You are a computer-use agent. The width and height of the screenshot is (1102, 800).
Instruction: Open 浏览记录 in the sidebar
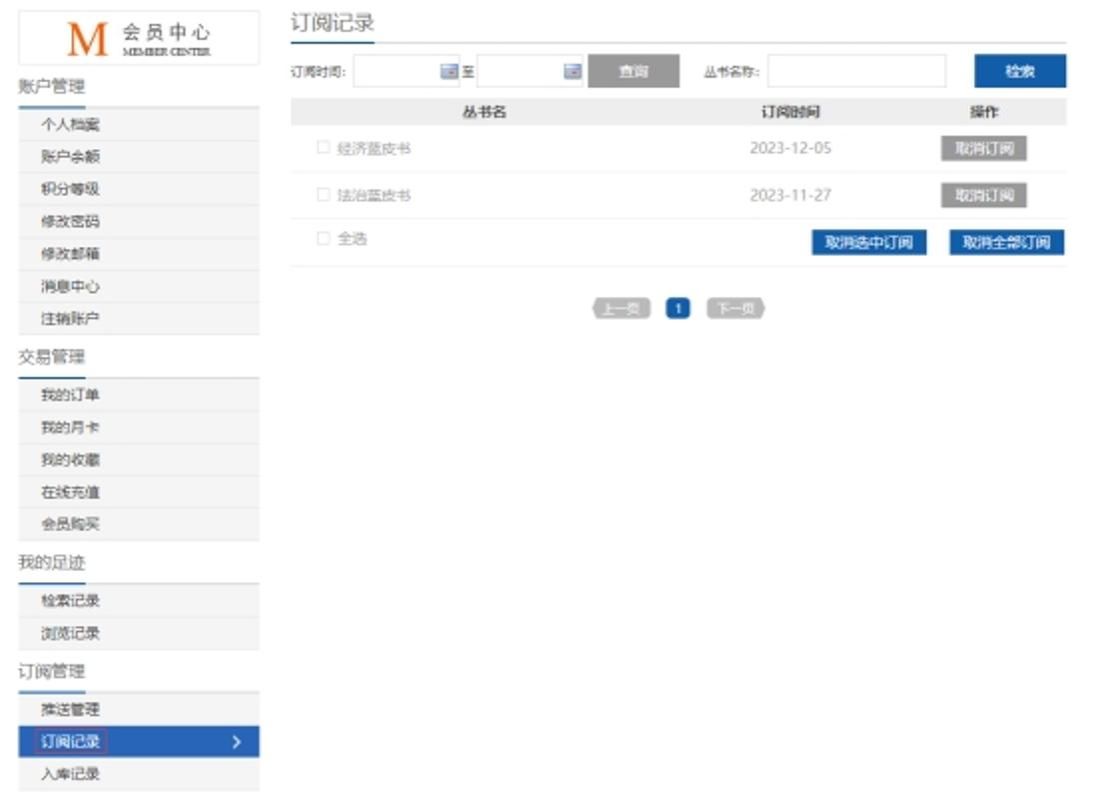pos(70,634)
